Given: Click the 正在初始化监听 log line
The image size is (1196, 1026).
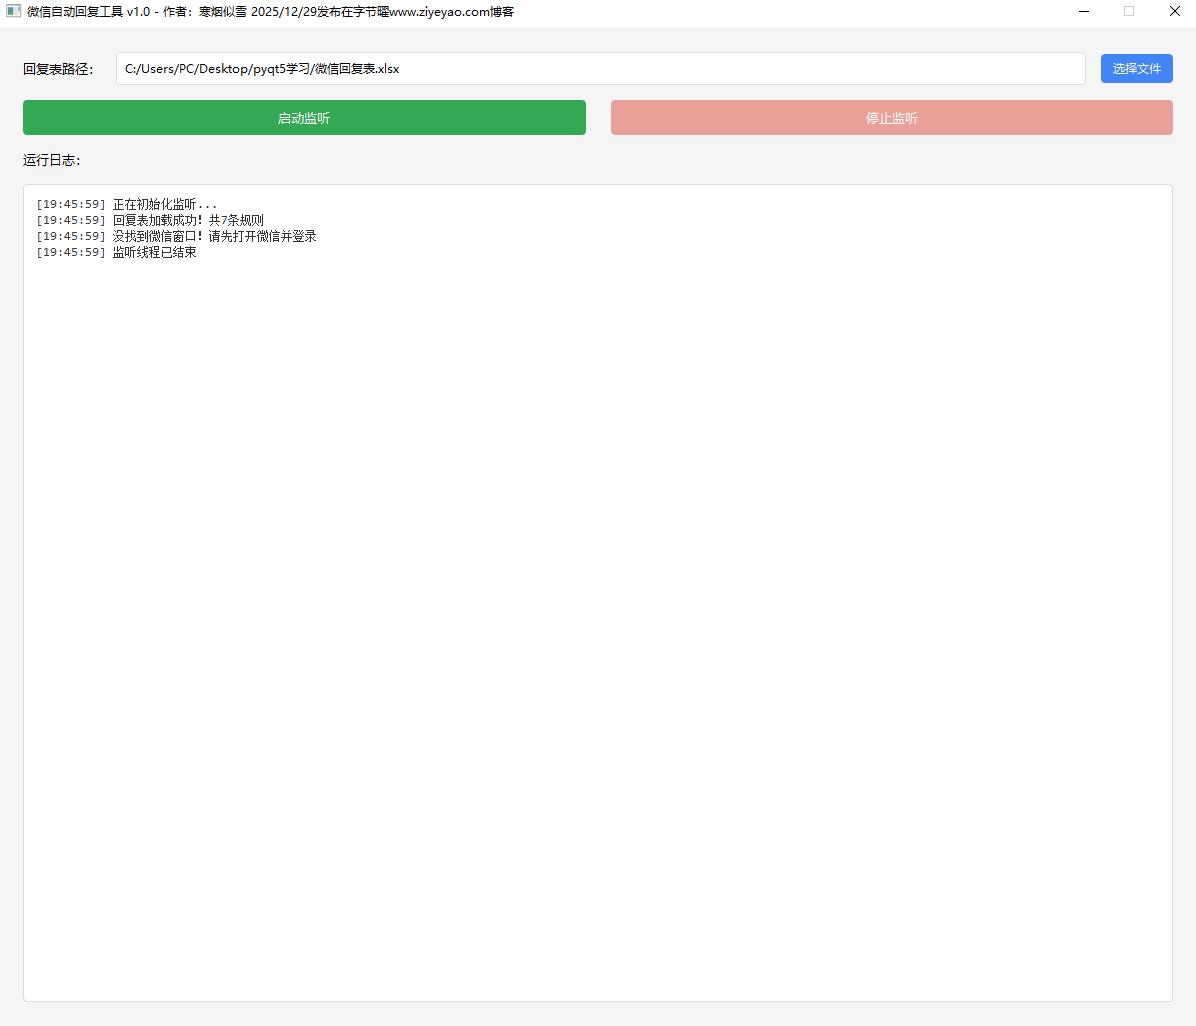Looking at the screenshot, I should pos(163,204).
